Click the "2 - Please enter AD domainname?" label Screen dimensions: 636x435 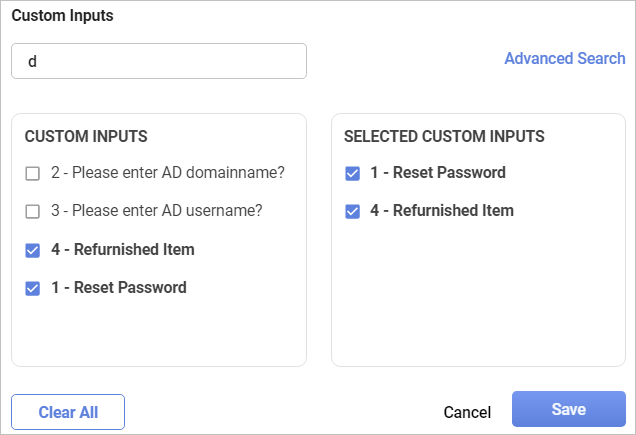click(x=168, y=173)
